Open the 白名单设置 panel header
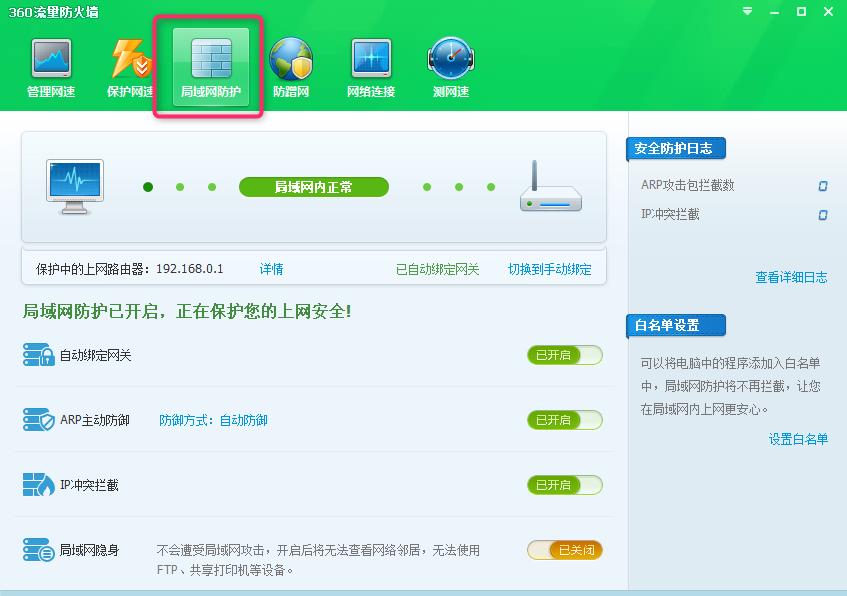 pos(675,325)
